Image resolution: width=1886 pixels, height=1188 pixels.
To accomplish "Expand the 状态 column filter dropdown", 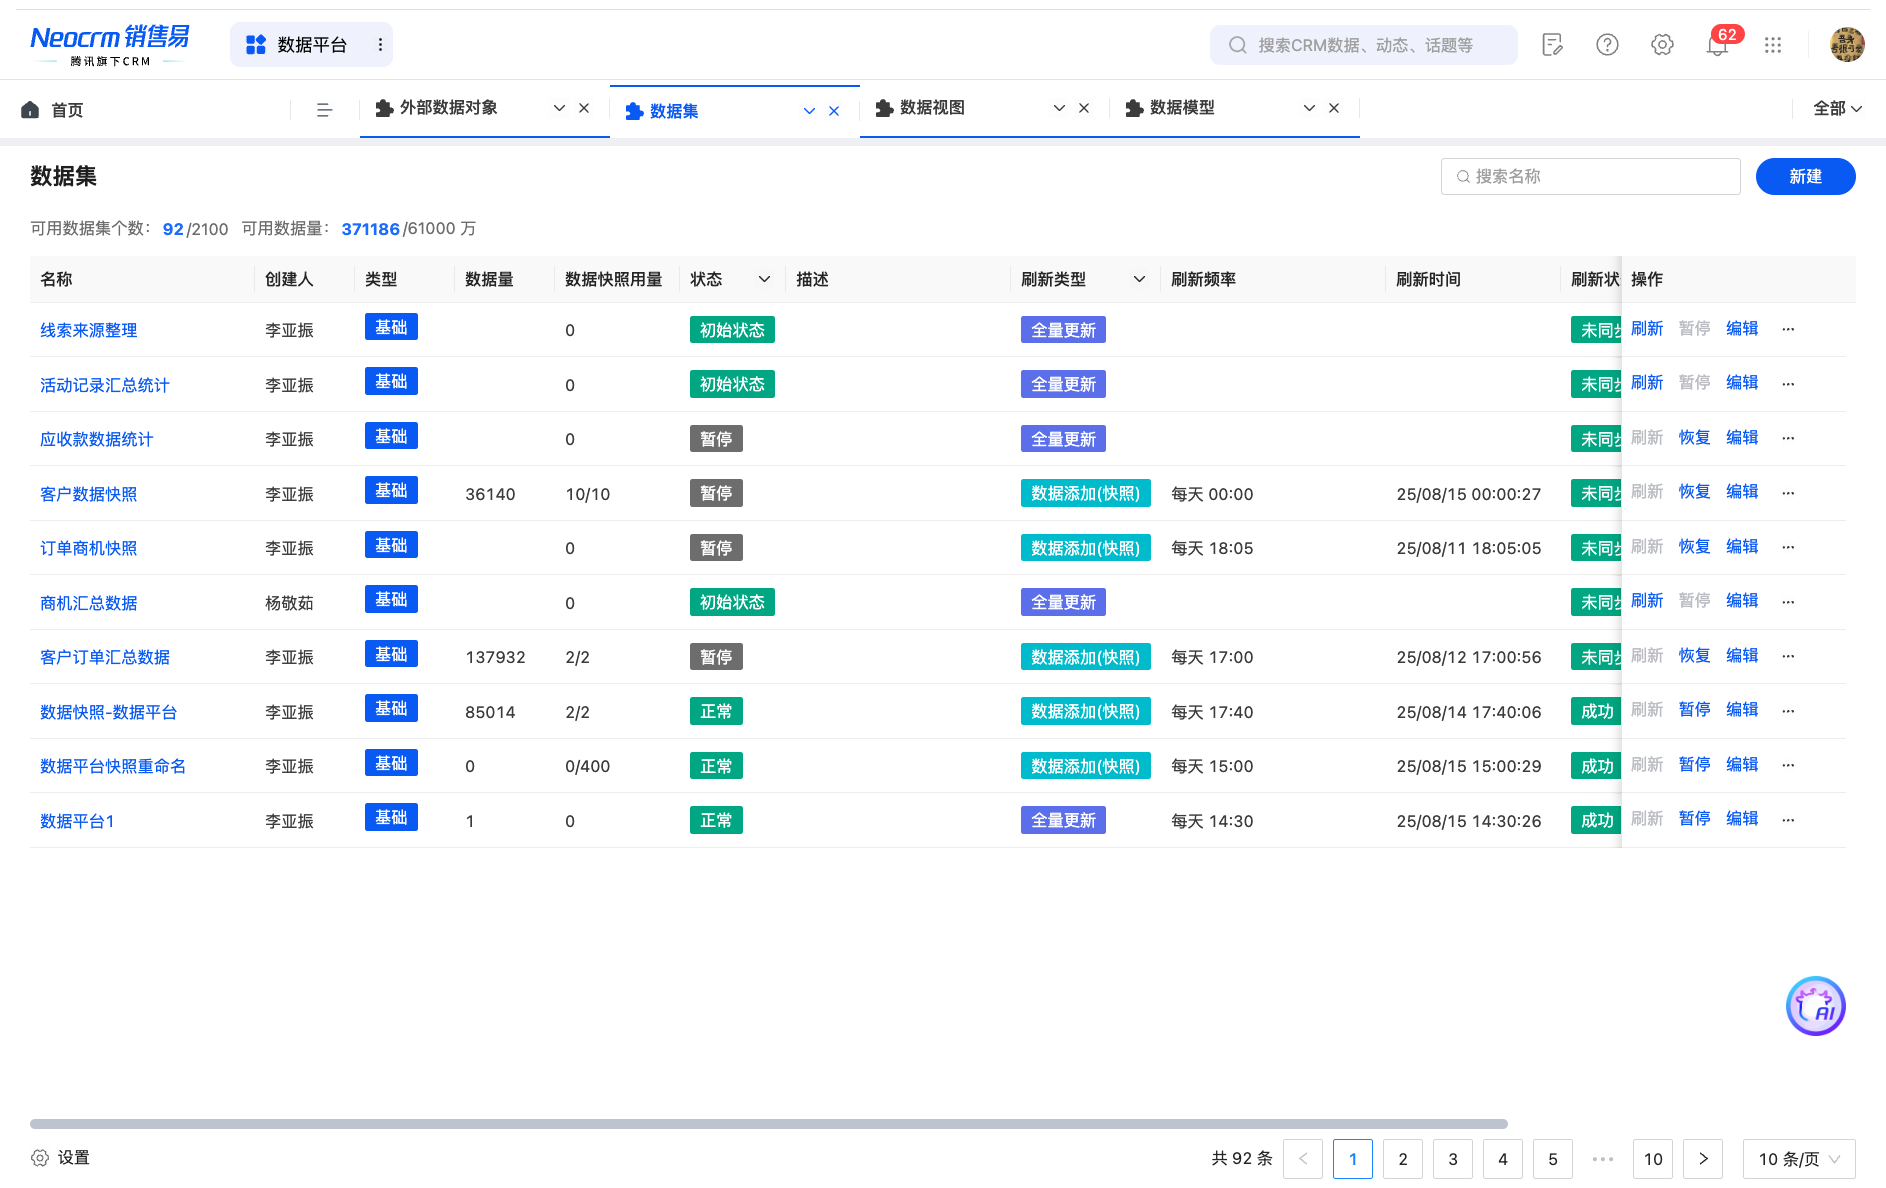I will coord(764,279).
